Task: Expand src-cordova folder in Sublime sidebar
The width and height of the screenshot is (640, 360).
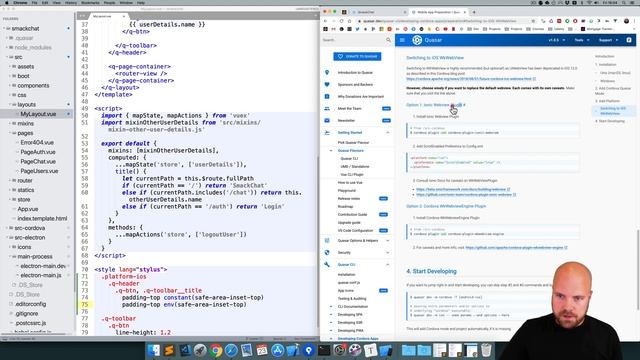Action: click(7, 228)
